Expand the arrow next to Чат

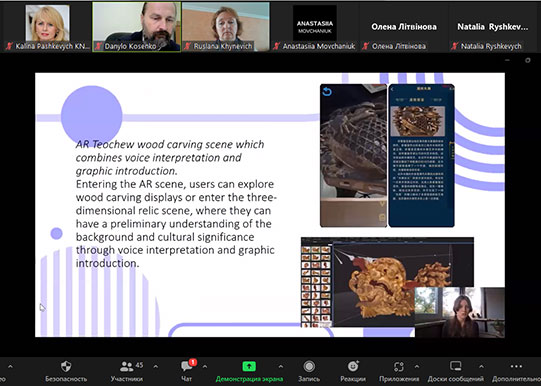click(x=205, y=366)
